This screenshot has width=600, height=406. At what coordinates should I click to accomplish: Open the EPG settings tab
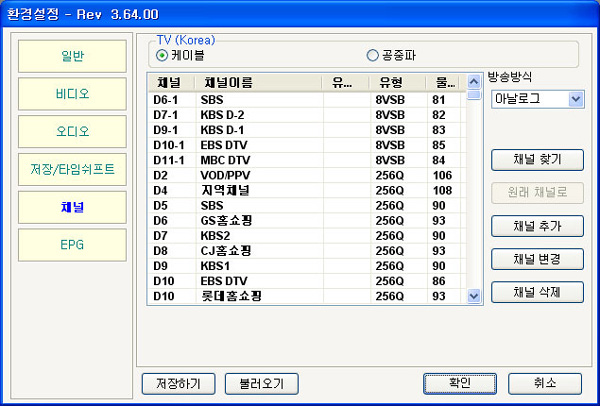(72, 245)
